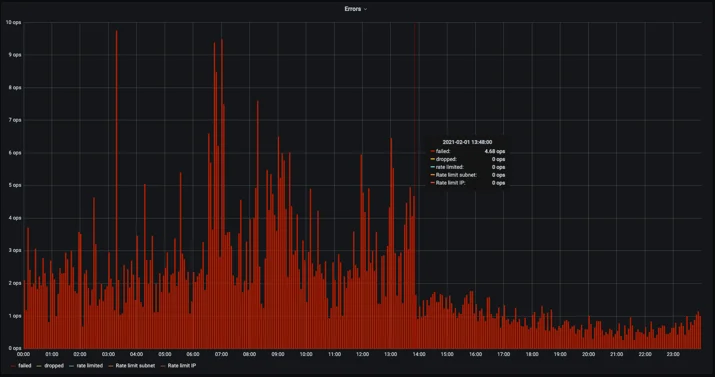
Task: Click the 'dropped:' row in the tooltip
Action: click(467, 159)
